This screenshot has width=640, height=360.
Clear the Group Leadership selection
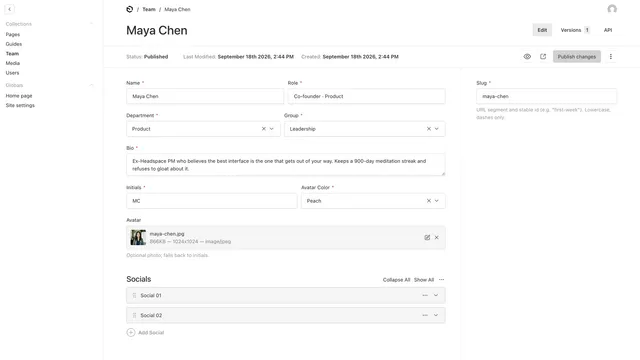(x=429, y=129)
